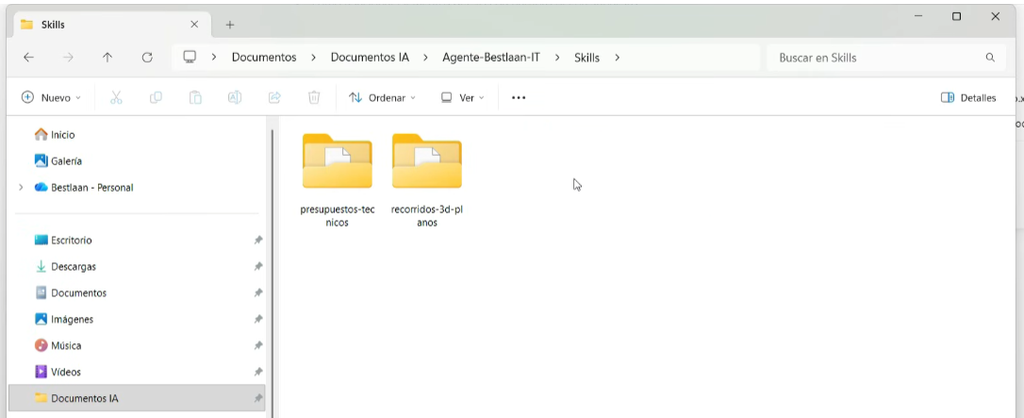Click the presupuestos-tecnicos folder name

pos(337,216)
